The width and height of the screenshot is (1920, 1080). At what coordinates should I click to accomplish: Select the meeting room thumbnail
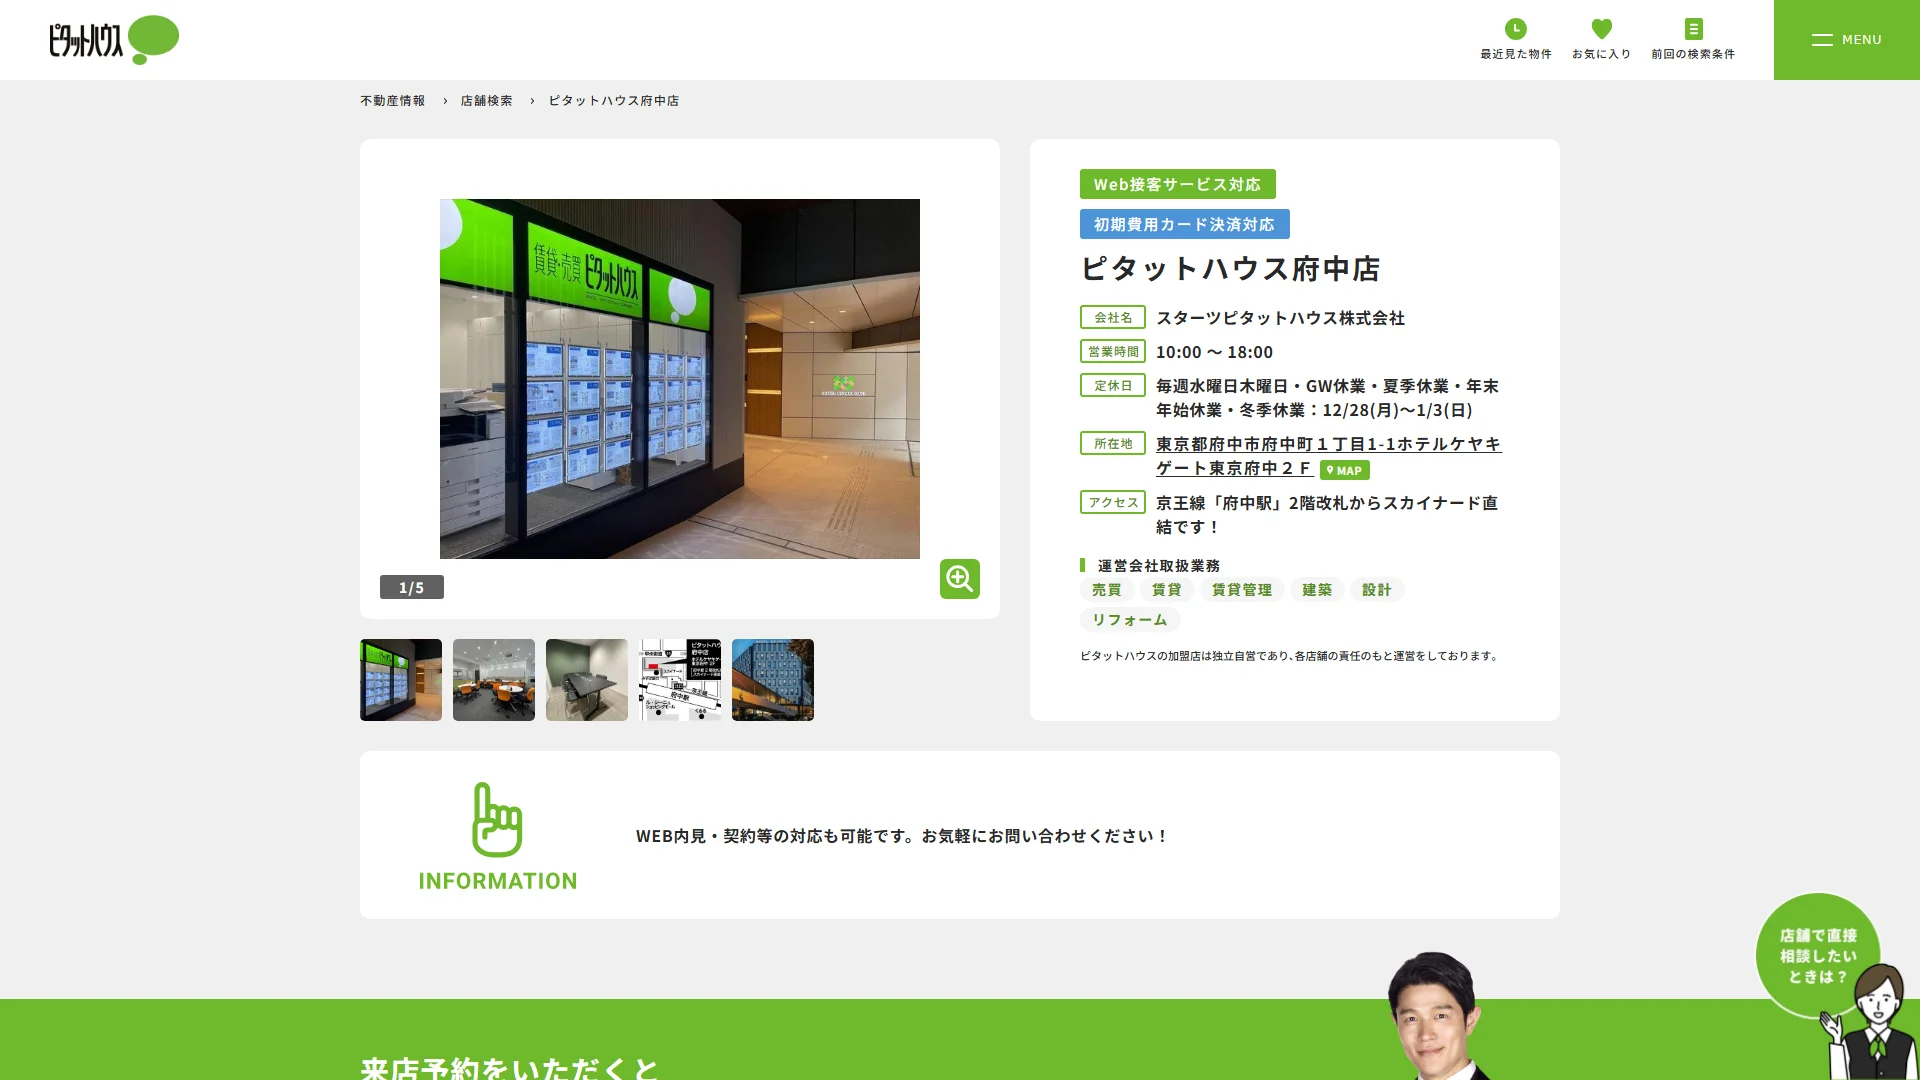tap(587, 680)
